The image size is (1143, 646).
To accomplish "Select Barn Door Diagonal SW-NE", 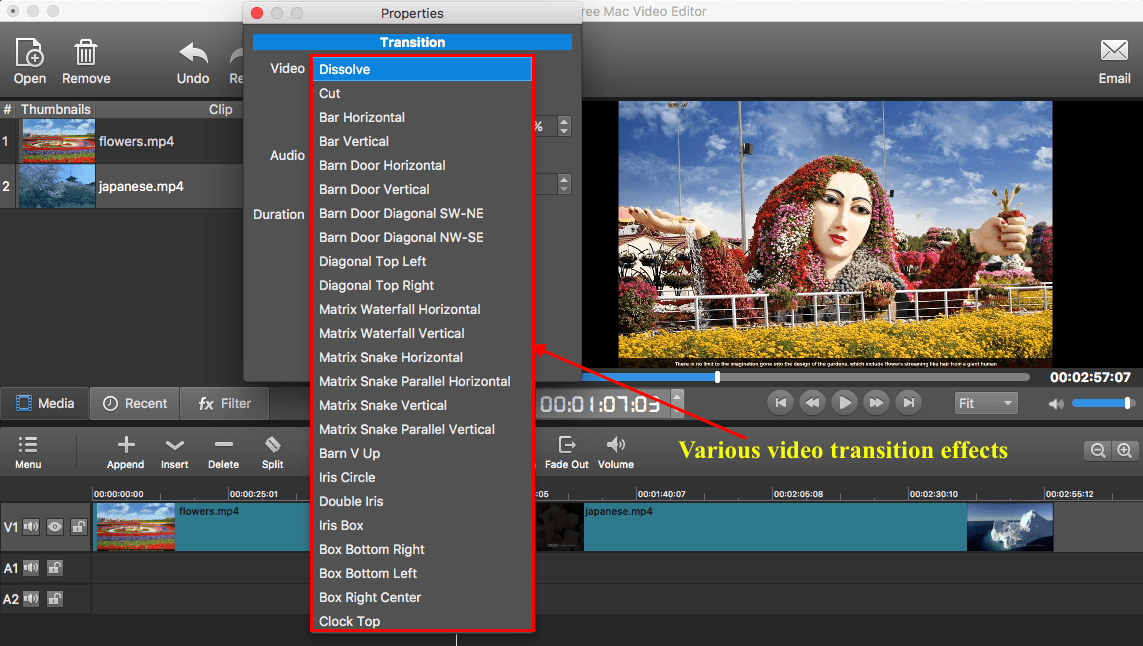I will (x=422, y=214).
